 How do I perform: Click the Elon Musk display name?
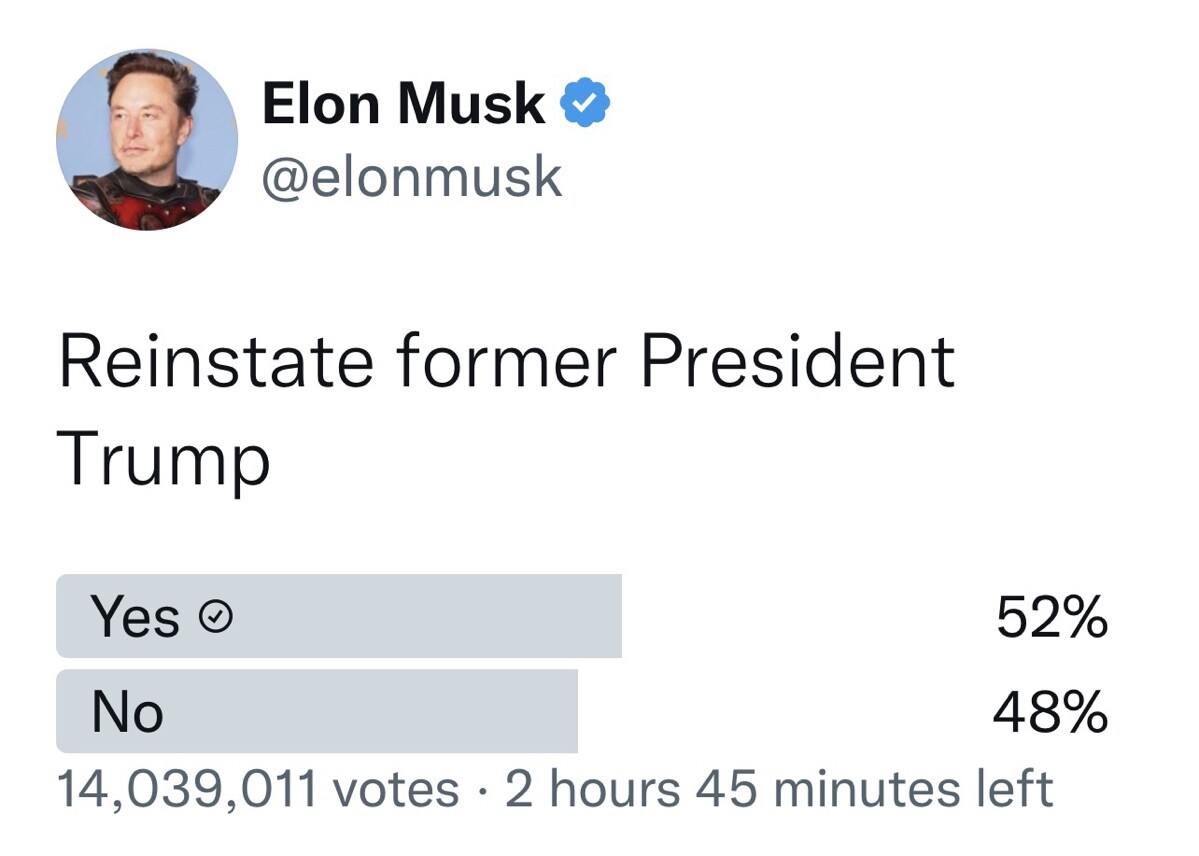pyautogui.click(x=403, y=103)
